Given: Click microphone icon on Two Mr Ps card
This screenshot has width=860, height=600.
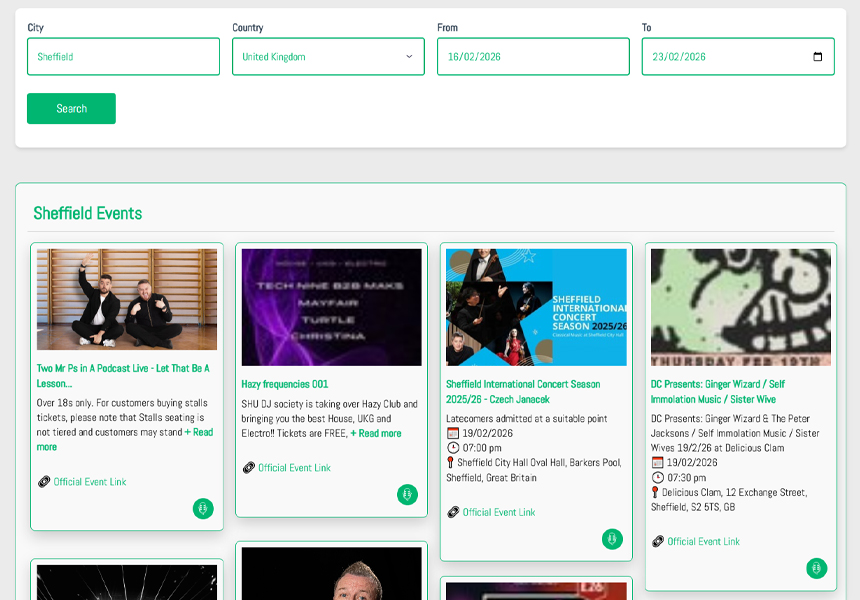Looking at the screenshot, I should pyautogui.click(x=203, y=509).
